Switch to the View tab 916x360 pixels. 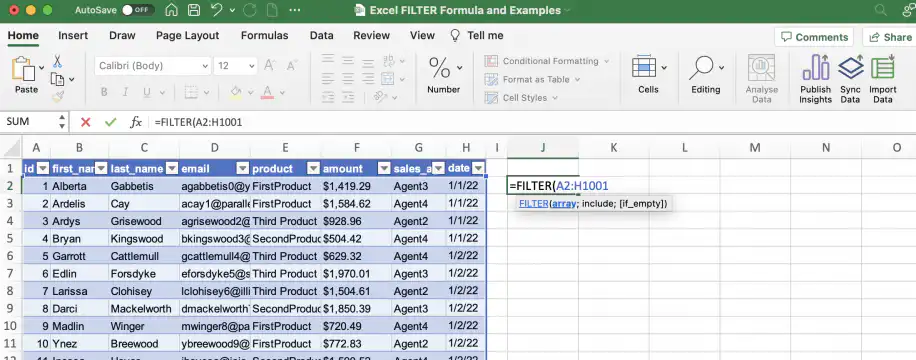[x=422, y=36]
